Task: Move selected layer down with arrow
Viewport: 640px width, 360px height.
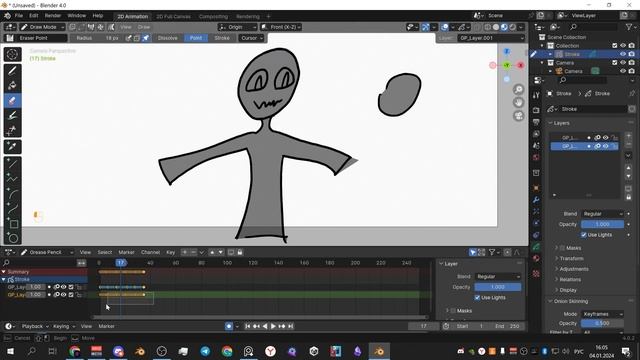Action: pyautogui.click(x=628, y=176)
